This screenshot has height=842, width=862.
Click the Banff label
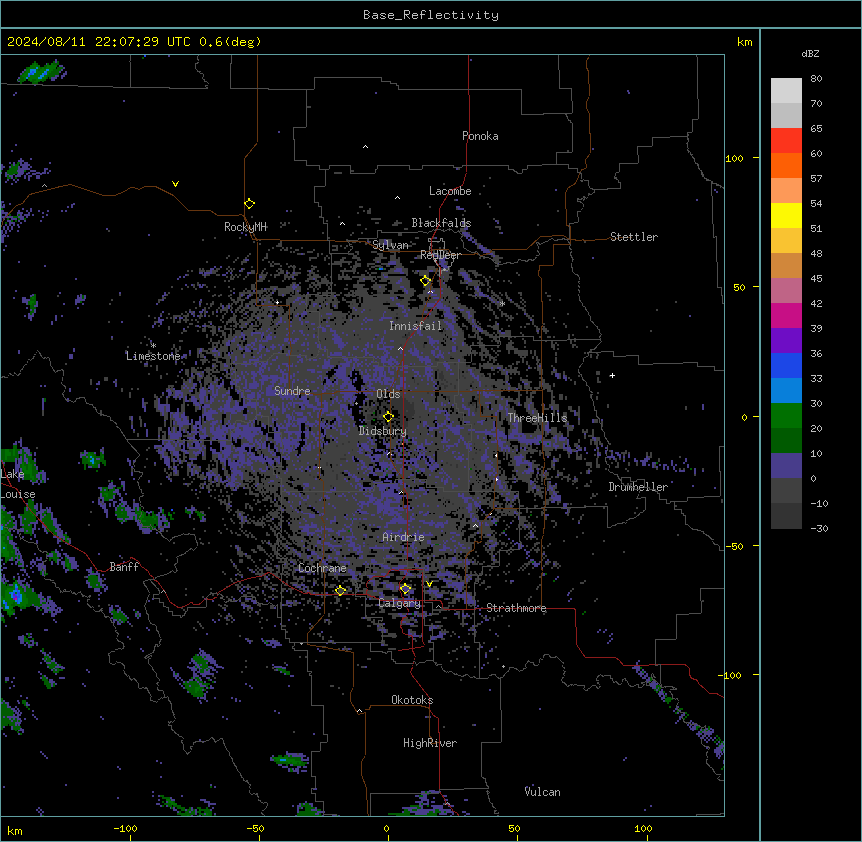click(124, 567)
